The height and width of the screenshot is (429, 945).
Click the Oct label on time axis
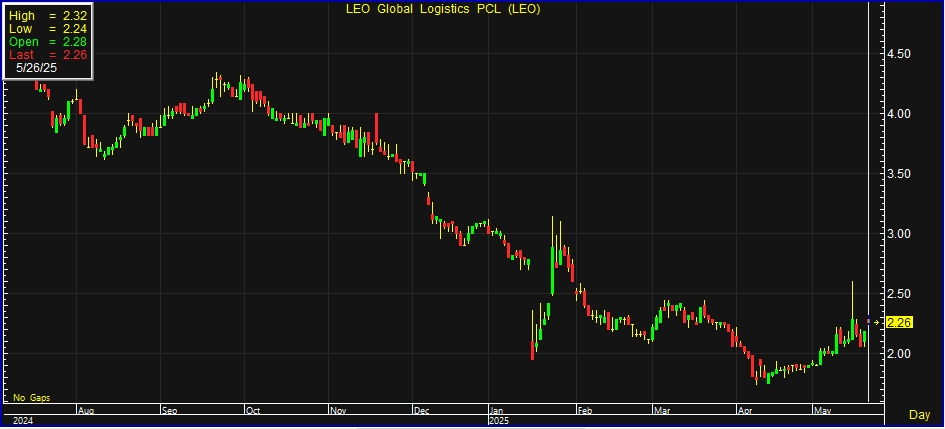tap(253, 410)
